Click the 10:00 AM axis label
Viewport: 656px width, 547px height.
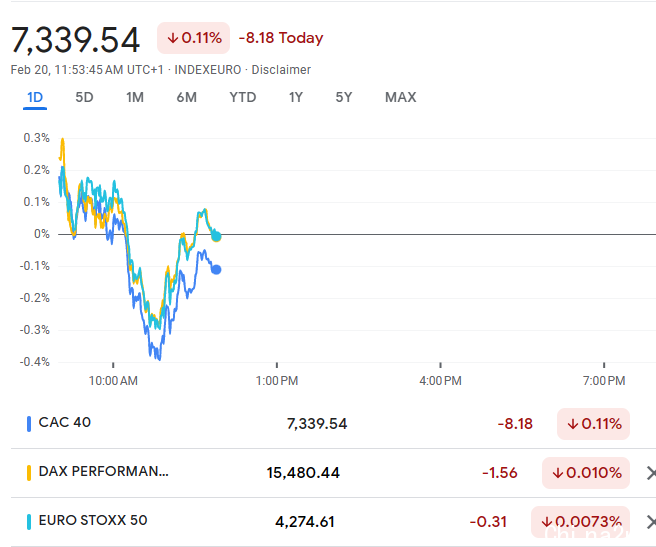coord(113,381)
